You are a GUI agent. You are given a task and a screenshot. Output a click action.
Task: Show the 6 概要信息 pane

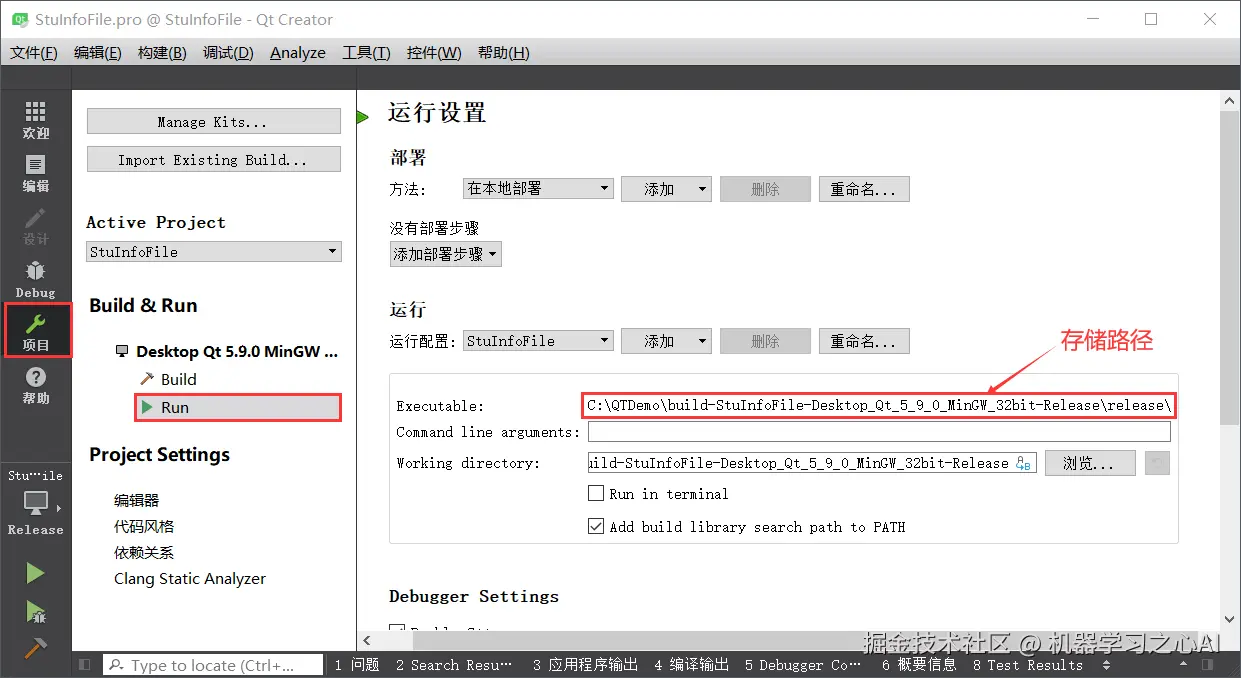919,665
